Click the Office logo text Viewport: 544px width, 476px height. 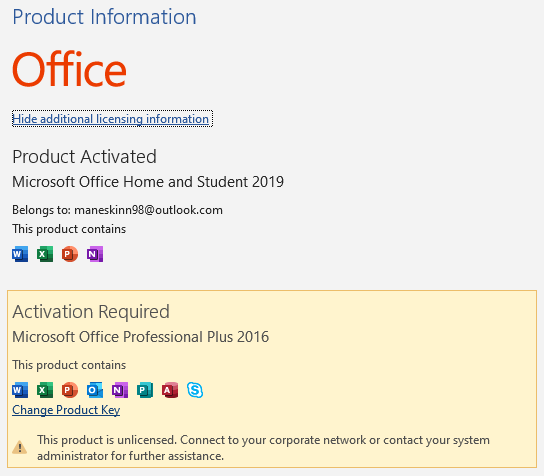(69, 69)
